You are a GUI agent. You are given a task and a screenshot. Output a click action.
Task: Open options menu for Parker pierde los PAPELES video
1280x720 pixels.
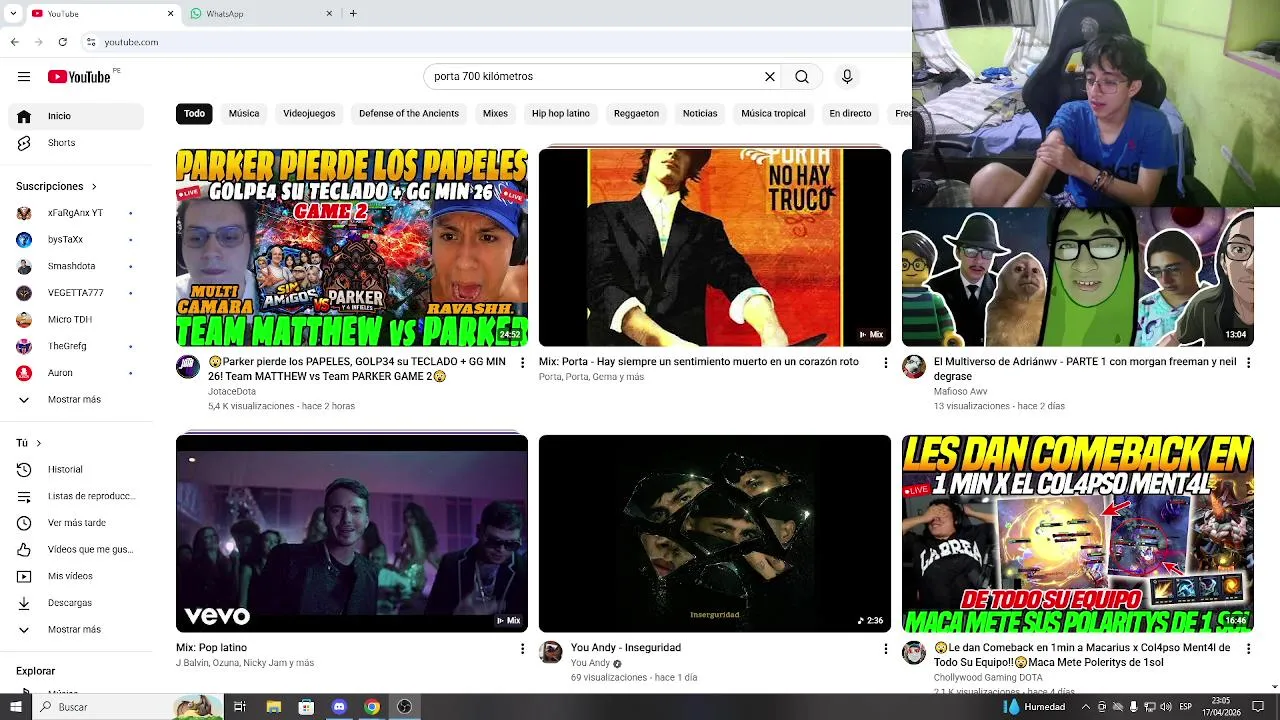click(522, 363)
